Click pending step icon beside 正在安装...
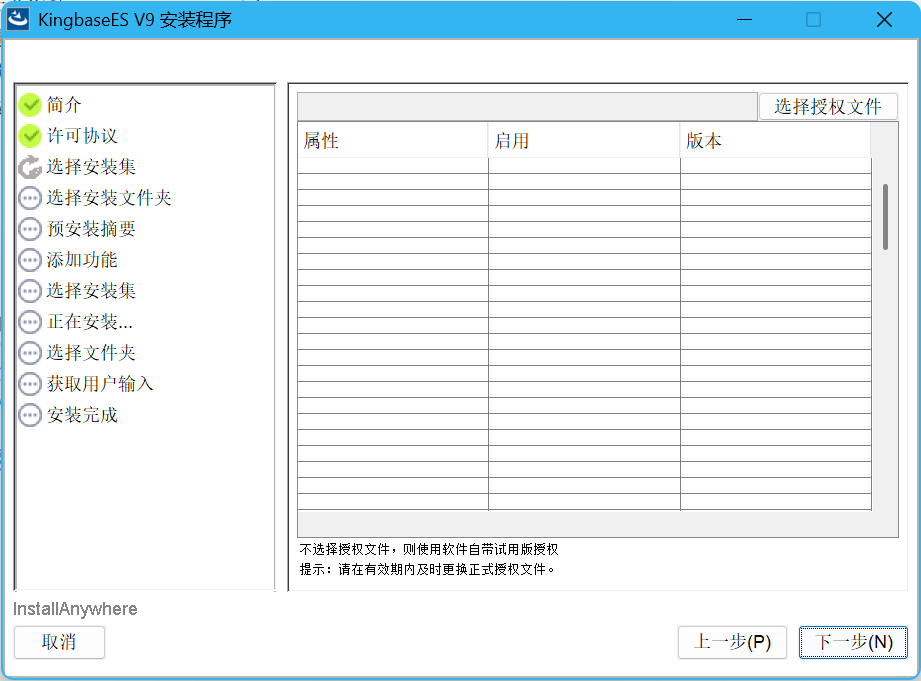921x681 pixels. pyautogui.click(x=29, y=322)
